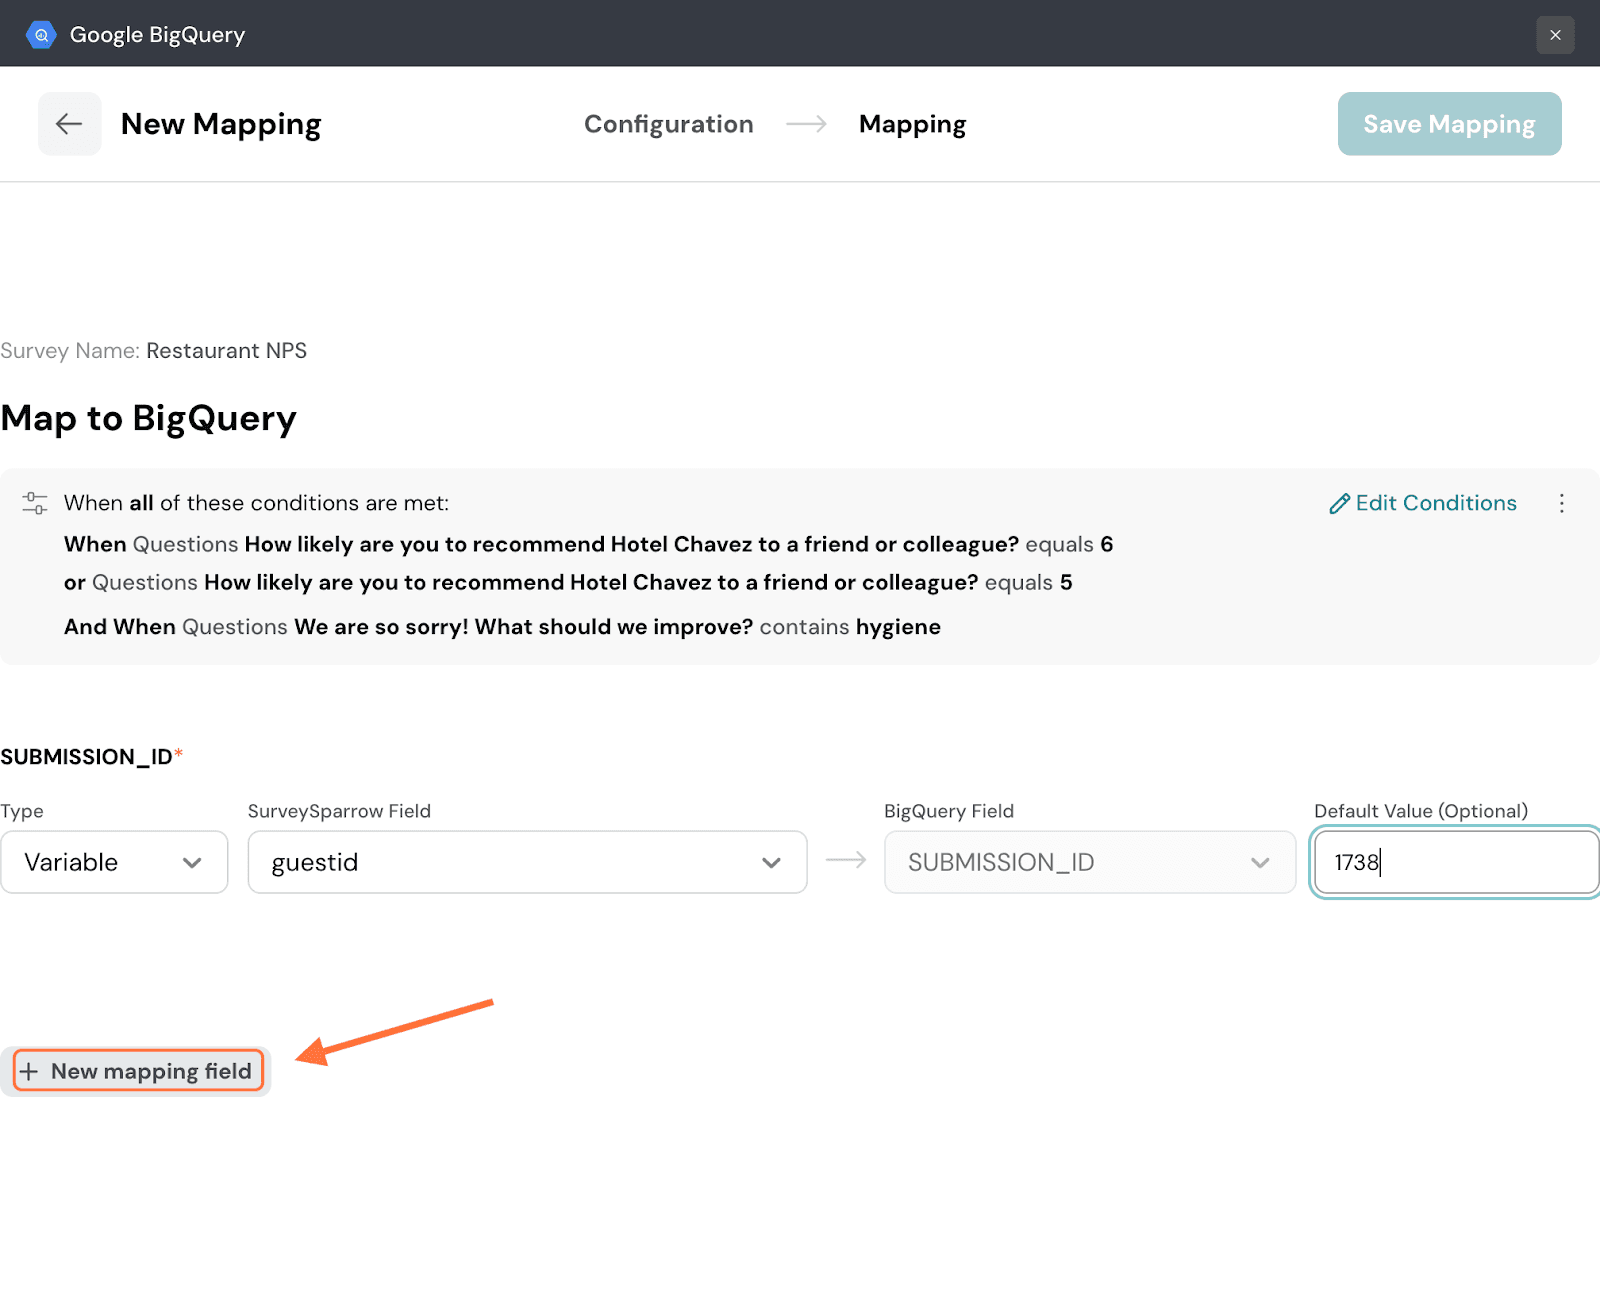The image size is (1600, 1305).
Task: Open Edit Conditions link
Action: point(1423,503)
